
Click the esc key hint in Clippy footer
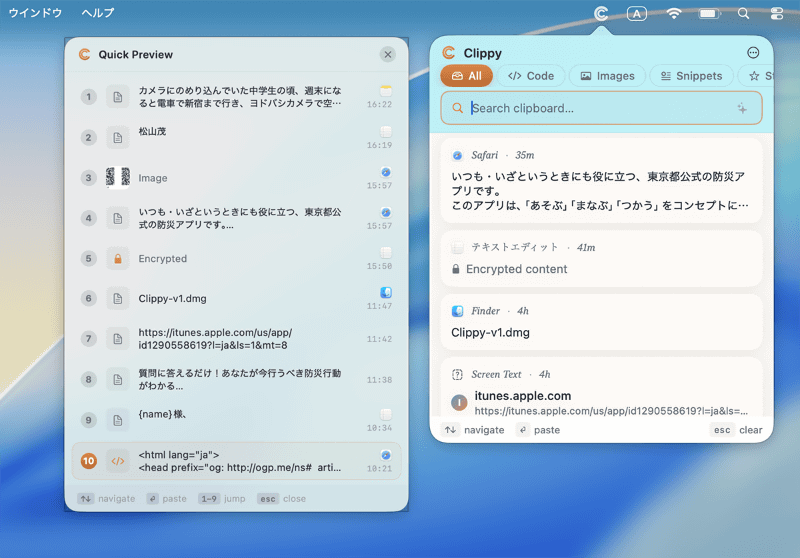coord(721,430)
